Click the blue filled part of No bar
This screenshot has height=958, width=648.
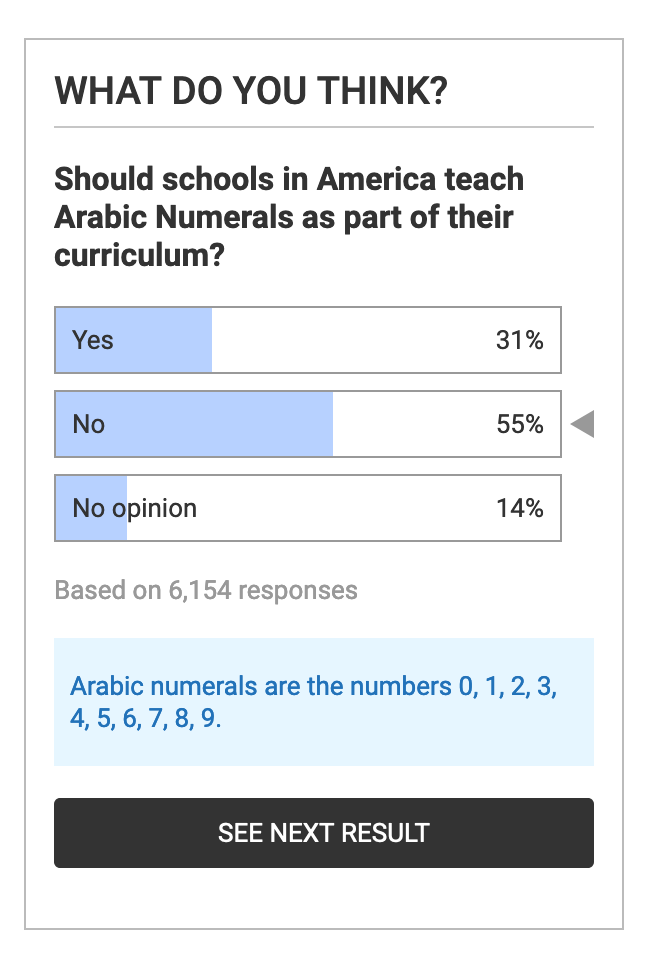pyautogui.click(x=220, y=424)
